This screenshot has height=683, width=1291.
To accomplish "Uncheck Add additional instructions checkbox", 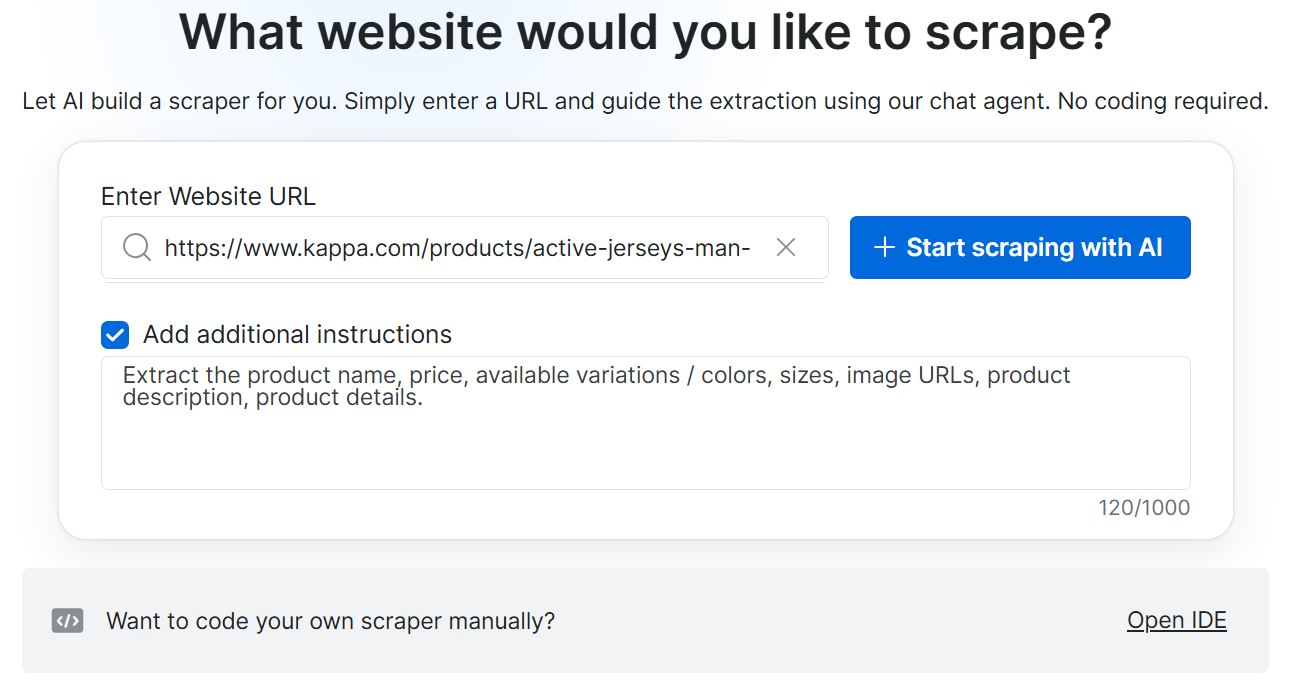I will (x=115, y=334).
